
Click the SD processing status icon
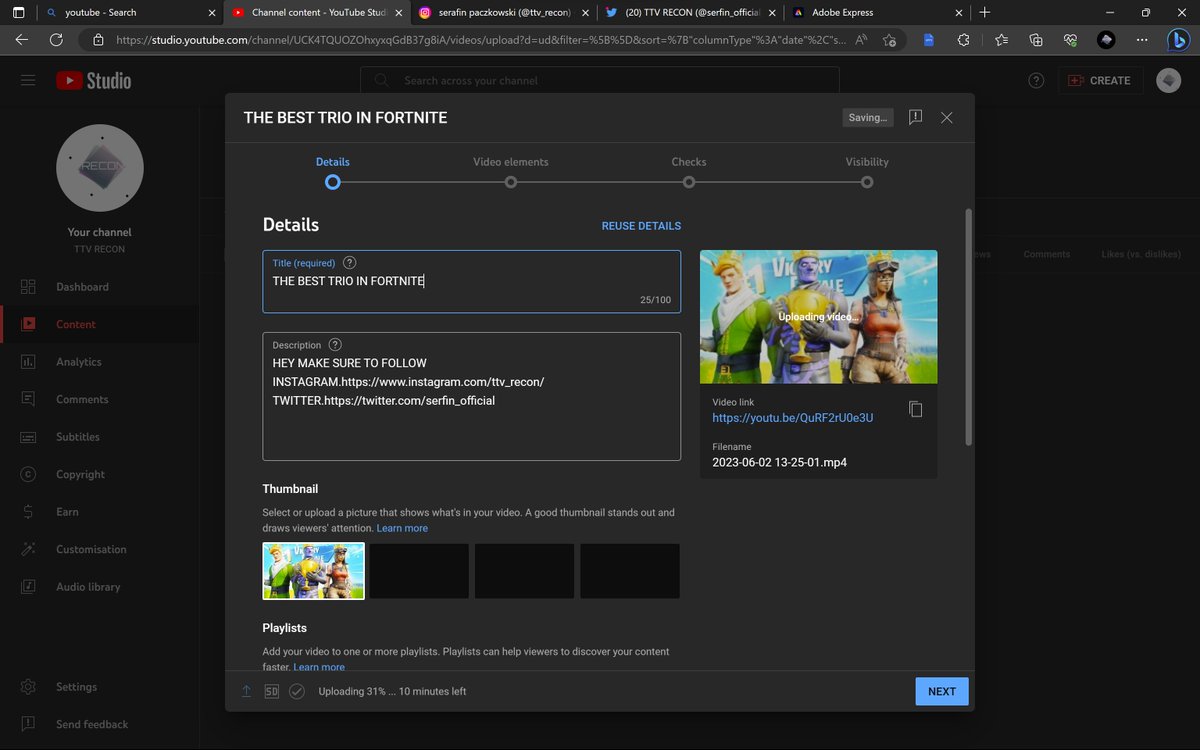coord(272,691)
